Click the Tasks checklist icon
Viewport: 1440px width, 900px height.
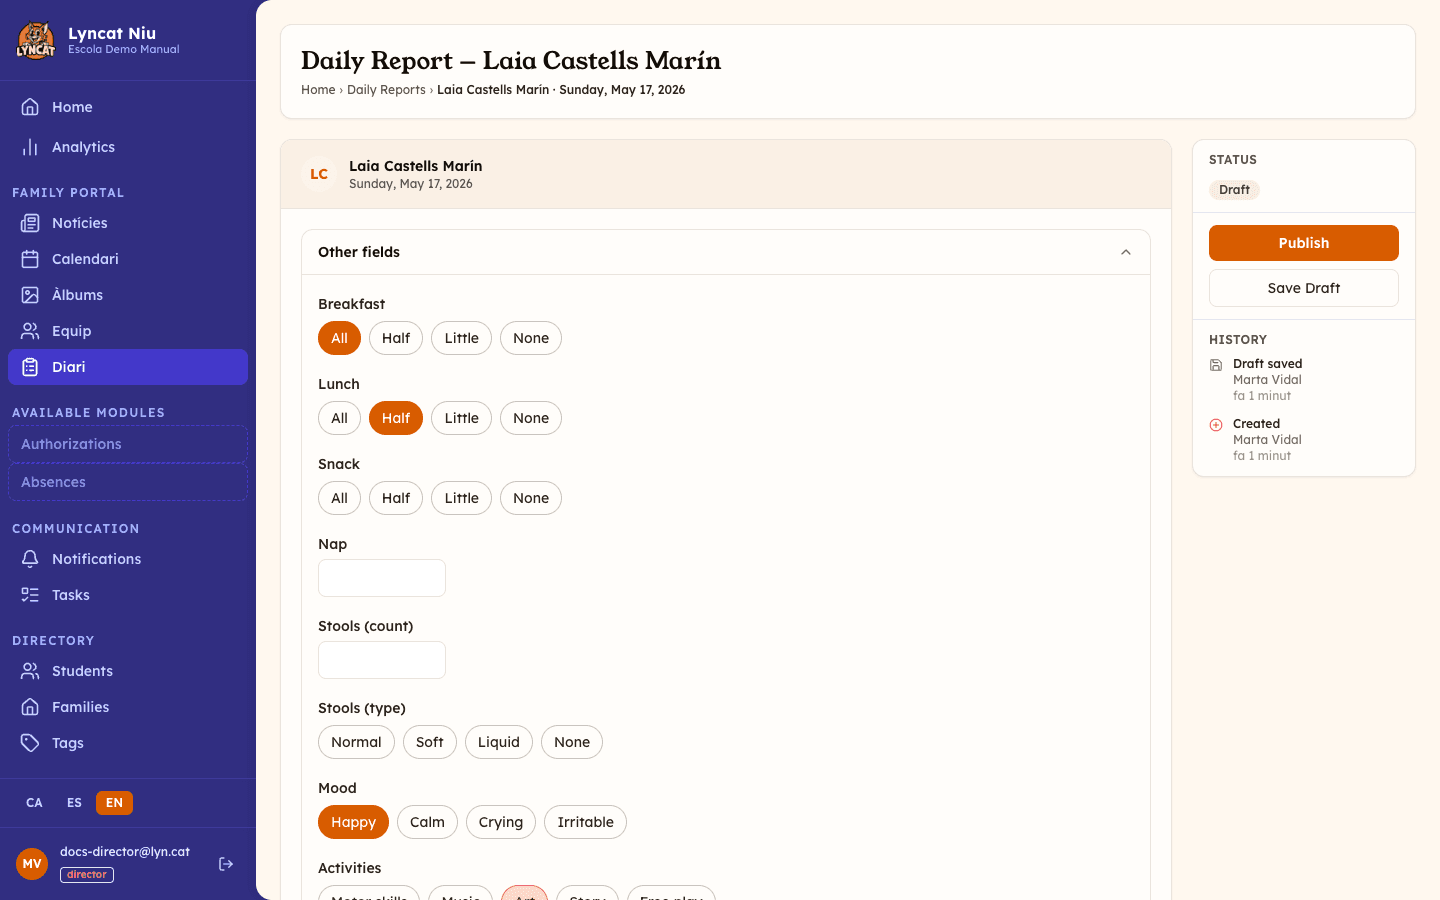(x=31, y=595)
